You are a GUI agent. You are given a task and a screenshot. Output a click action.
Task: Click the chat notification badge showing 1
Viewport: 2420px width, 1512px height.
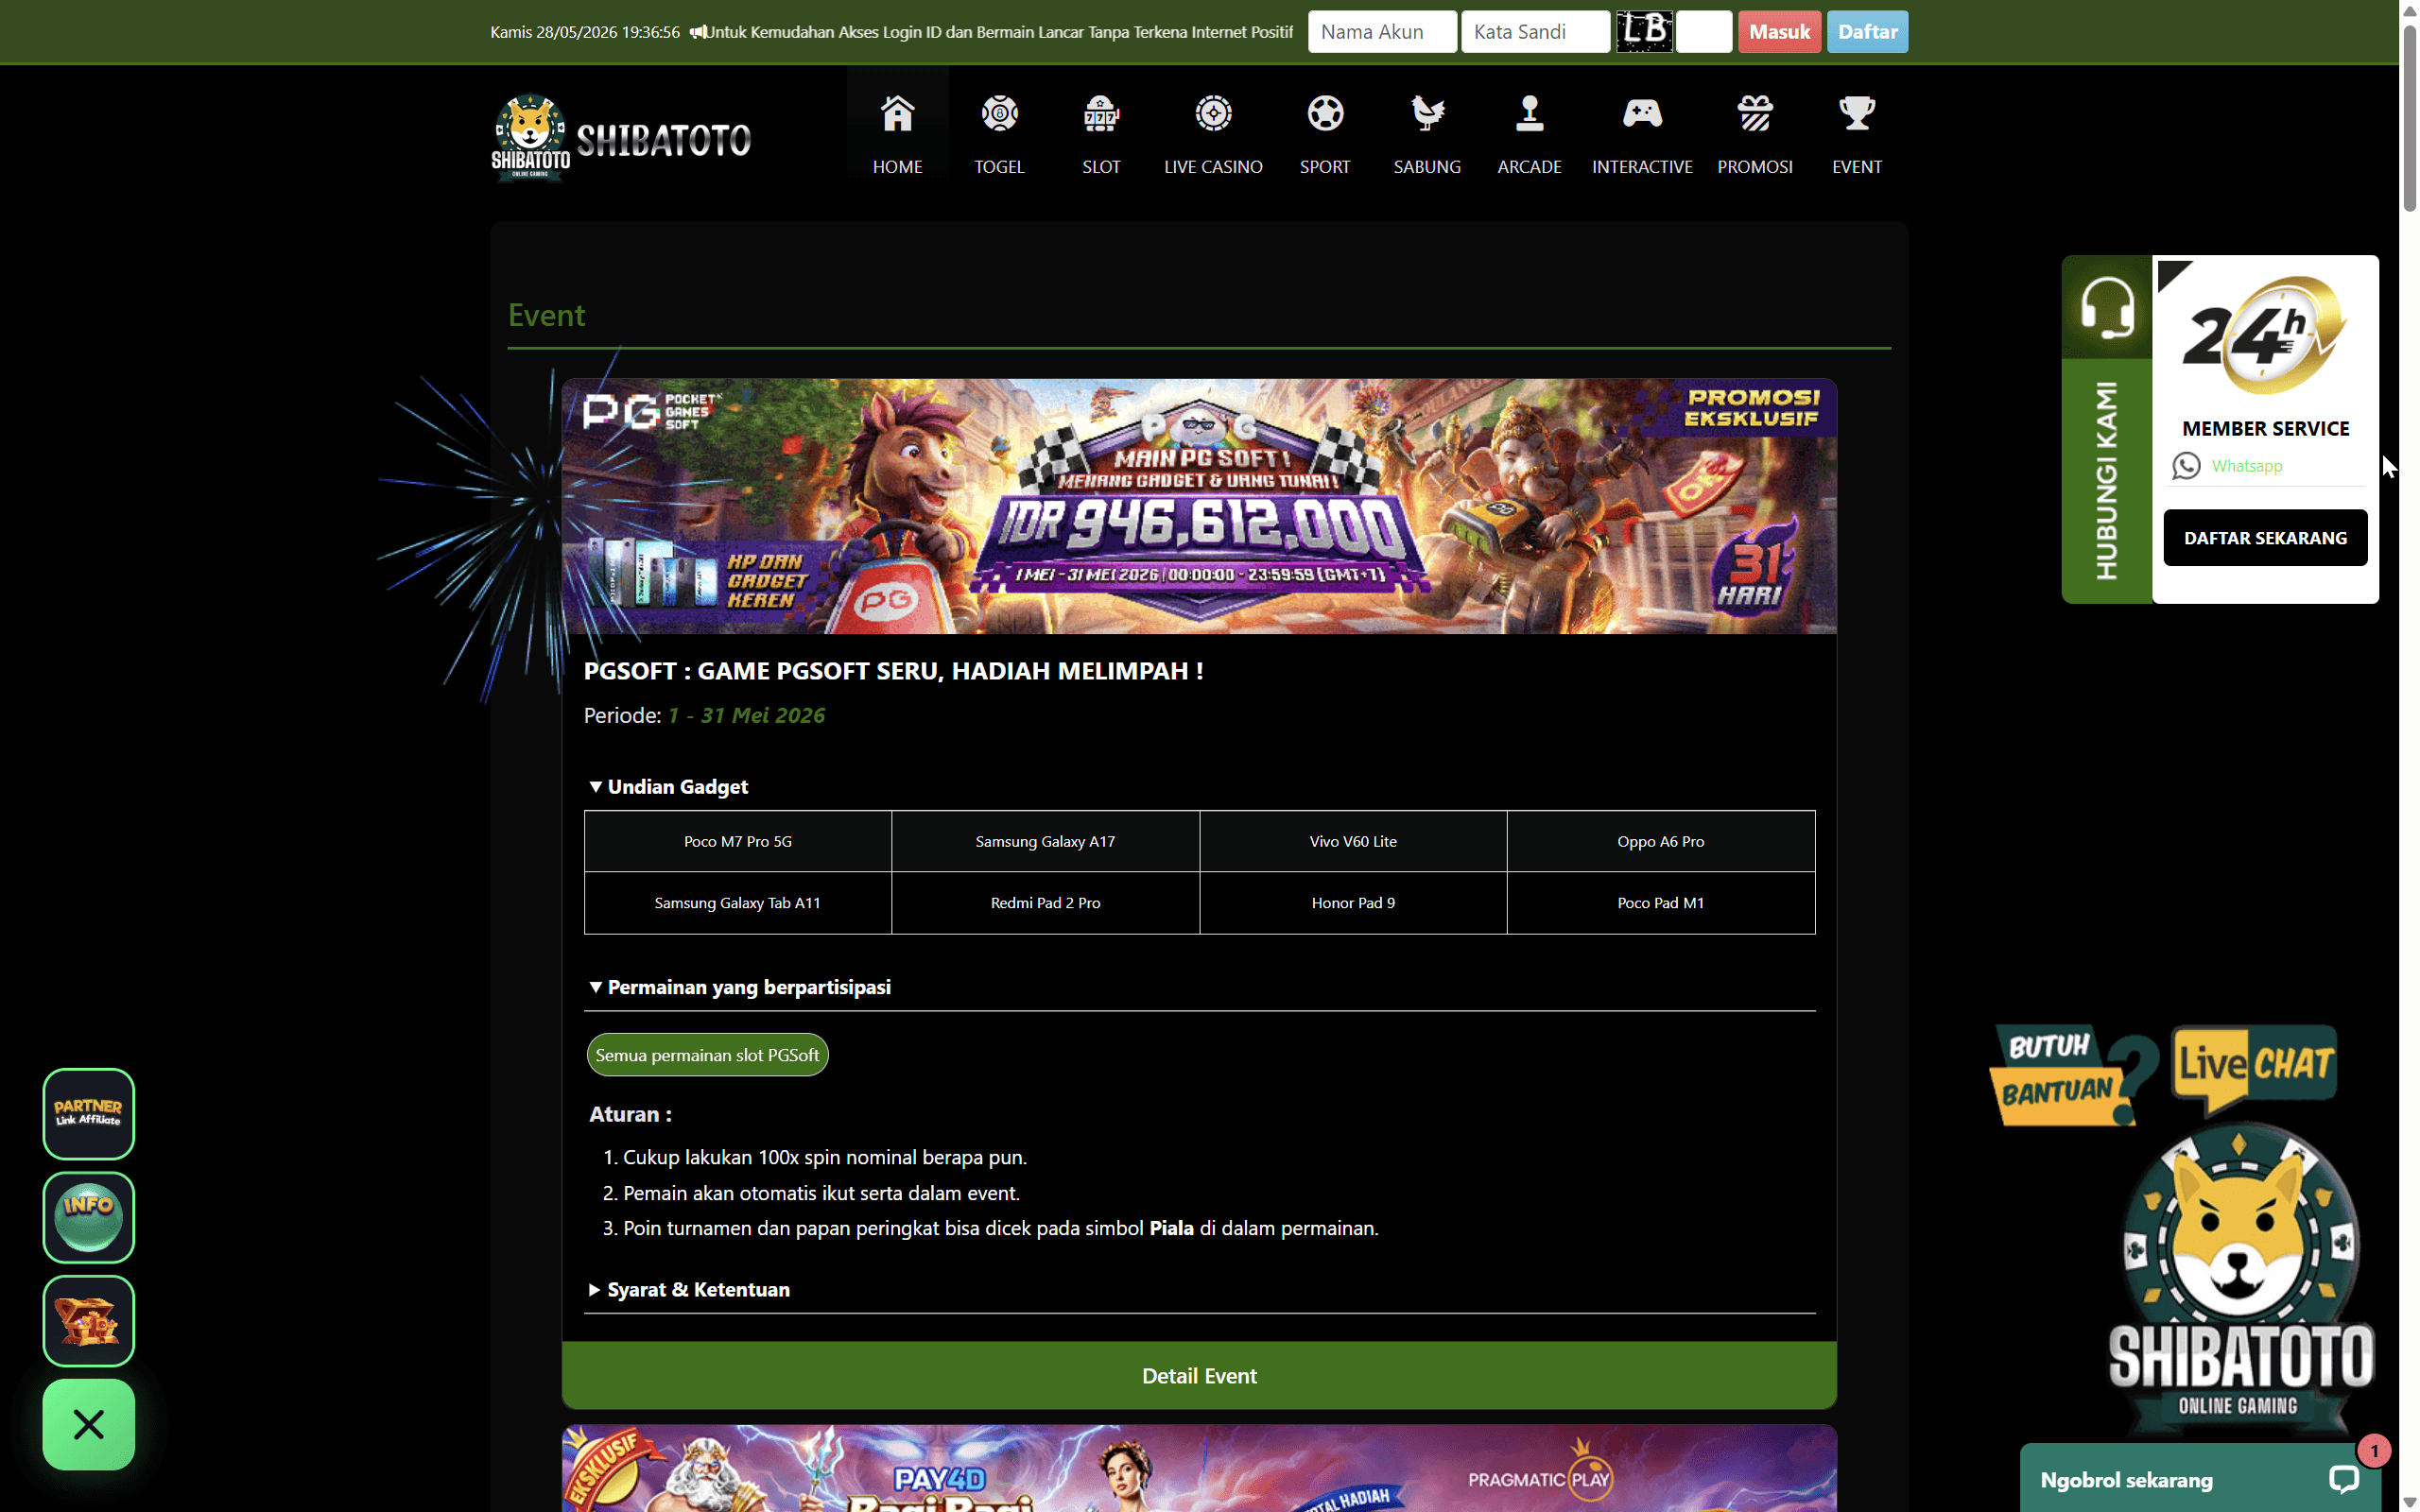point(2374,1450)
